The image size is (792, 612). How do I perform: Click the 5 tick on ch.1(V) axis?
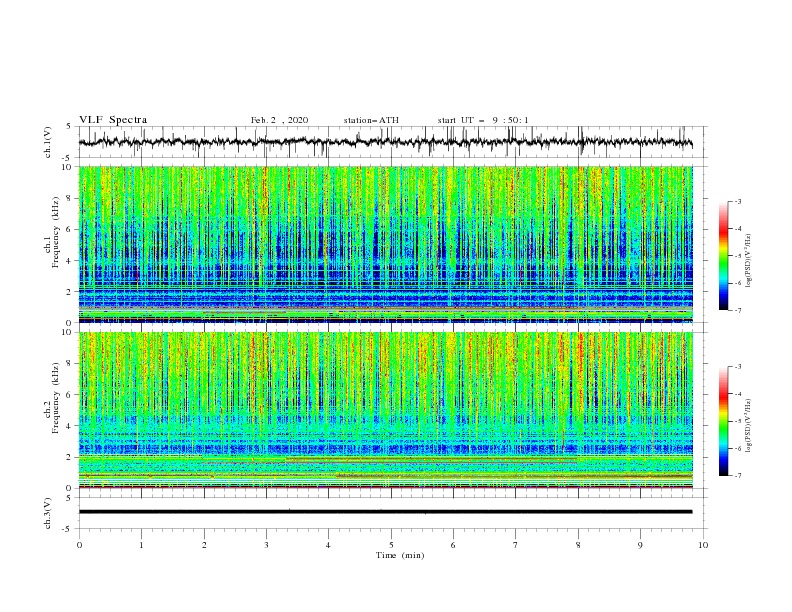click(69, 126)
